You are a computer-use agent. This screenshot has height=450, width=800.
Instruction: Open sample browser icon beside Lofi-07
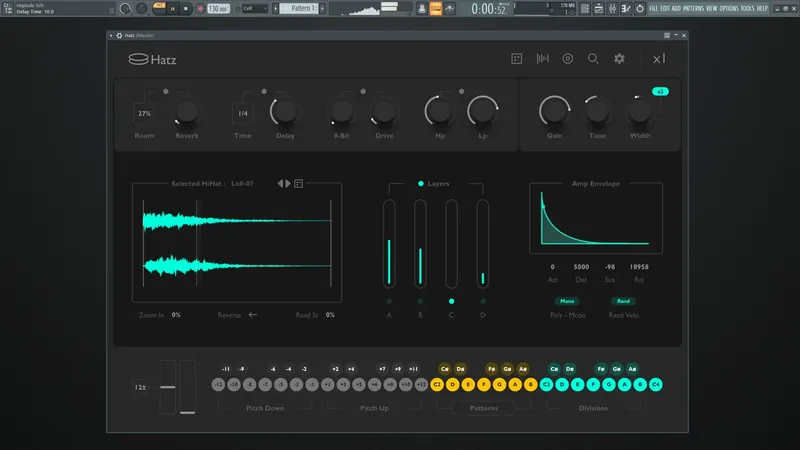(x=298, y=184)
